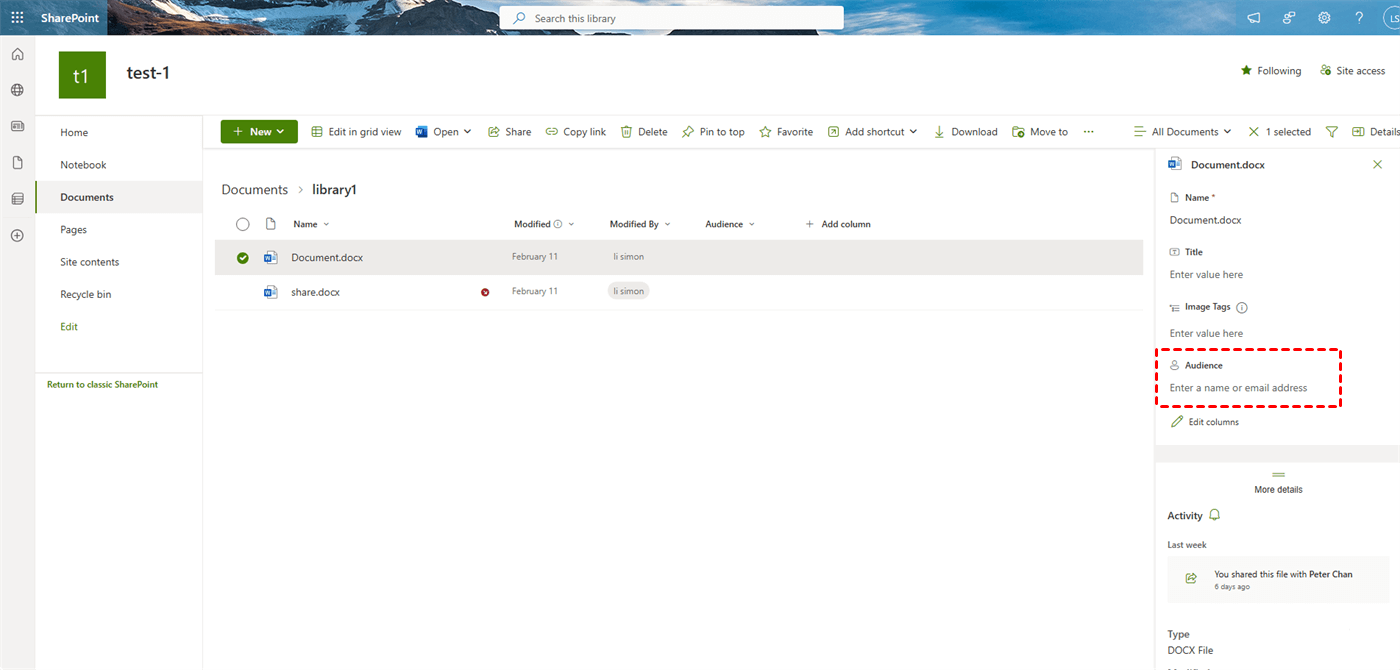Screen dimensions: 1400x670
Task: Click the Share command
Action: point(509,132)
